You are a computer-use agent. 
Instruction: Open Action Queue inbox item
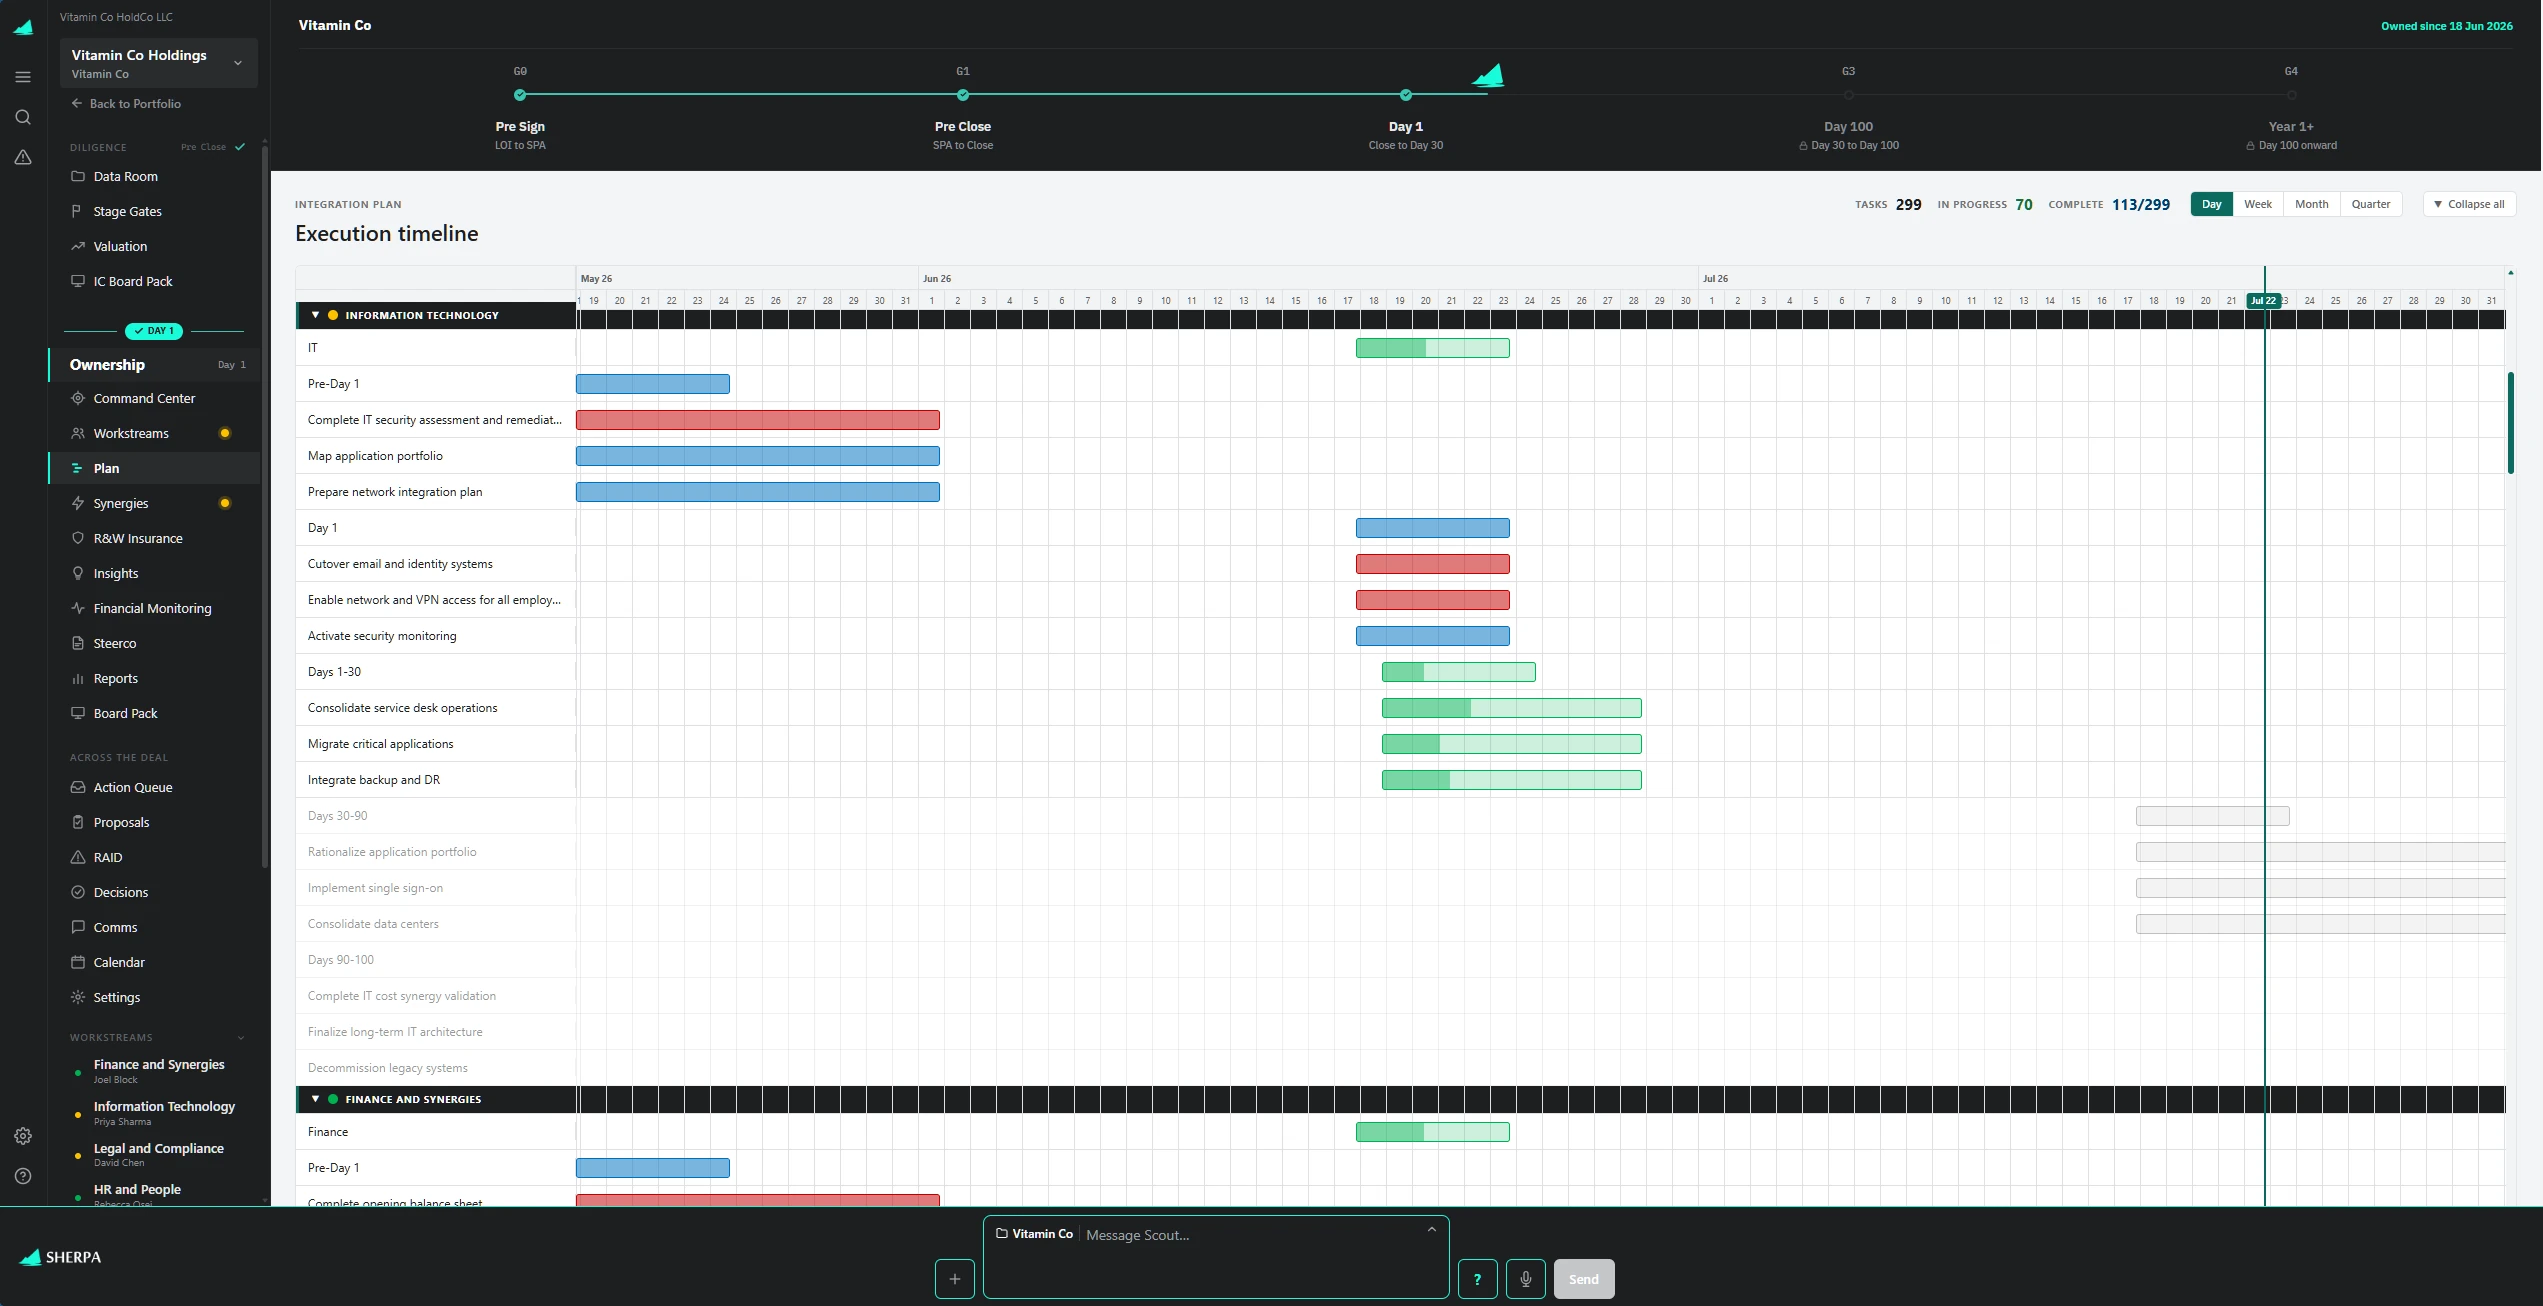154,787
